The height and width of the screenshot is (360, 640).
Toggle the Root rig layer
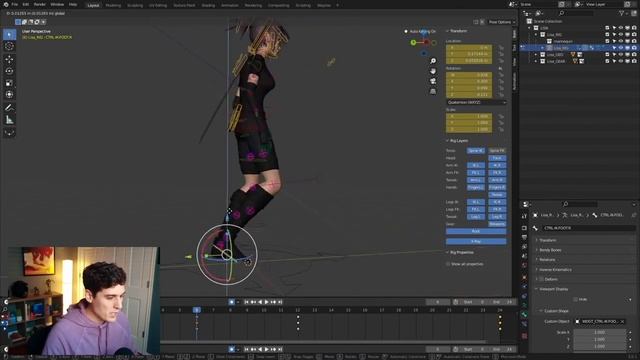point(476,231)
